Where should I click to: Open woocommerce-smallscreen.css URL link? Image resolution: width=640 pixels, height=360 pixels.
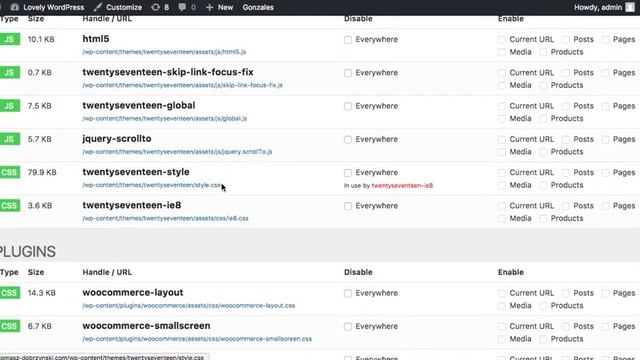click(x=197, y=339)
